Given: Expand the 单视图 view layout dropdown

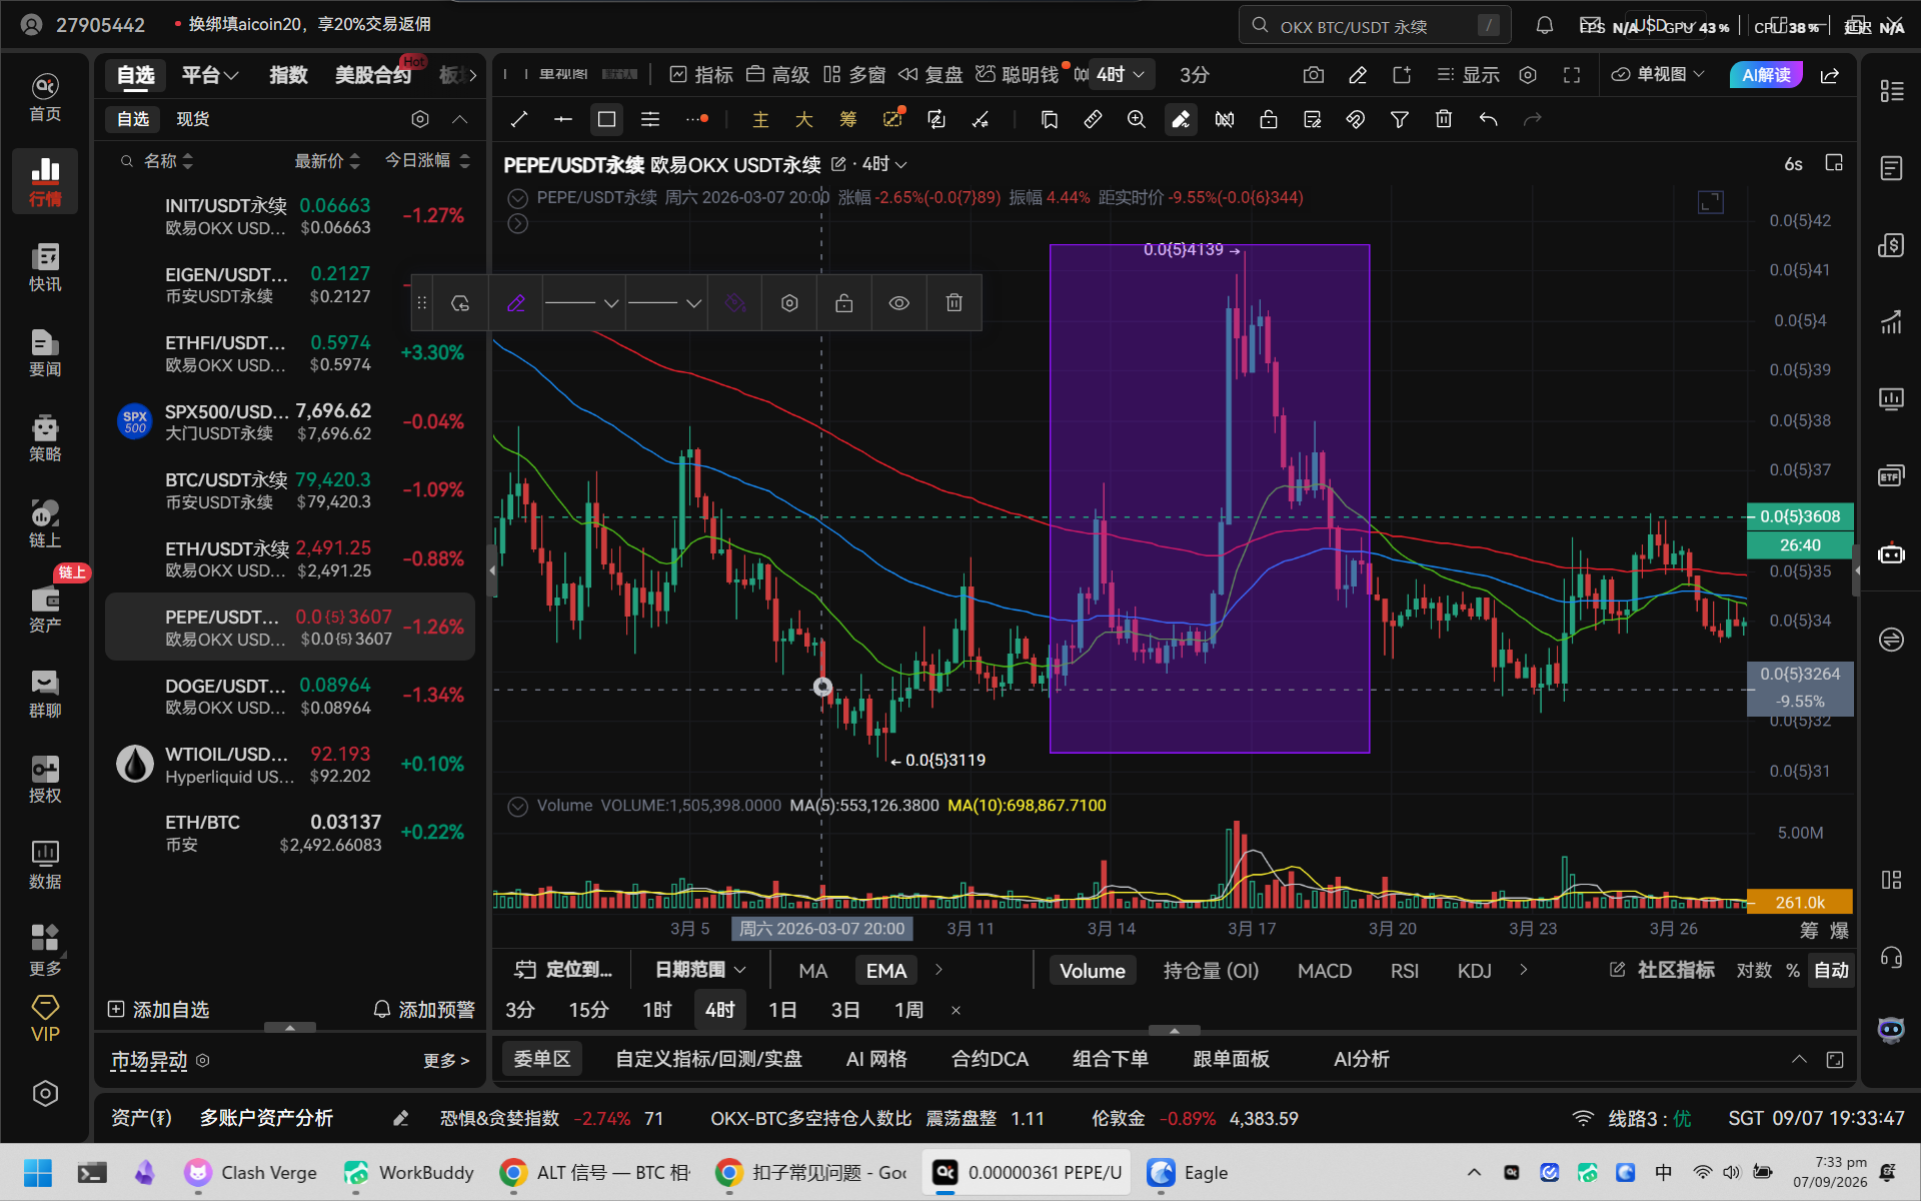Looking at the screenshot, I should 1657,75.
